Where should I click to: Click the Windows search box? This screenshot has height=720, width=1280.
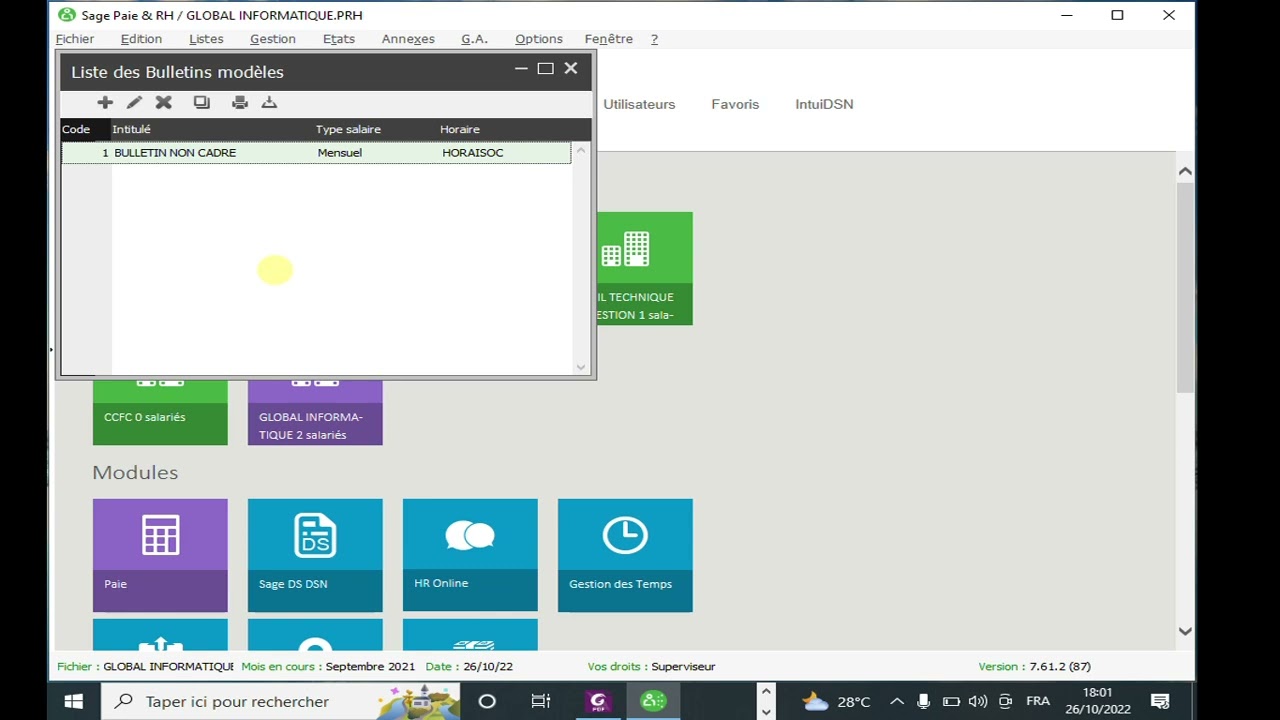[x=280, y=701]
